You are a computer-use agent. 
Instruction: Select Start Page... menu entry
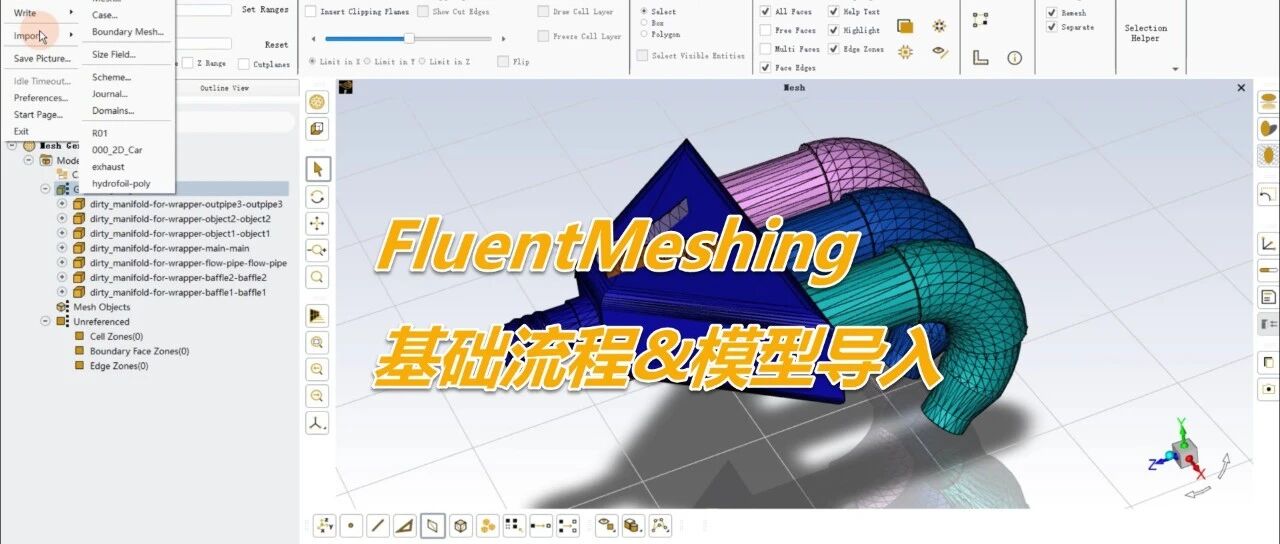[x=38, y=115]
